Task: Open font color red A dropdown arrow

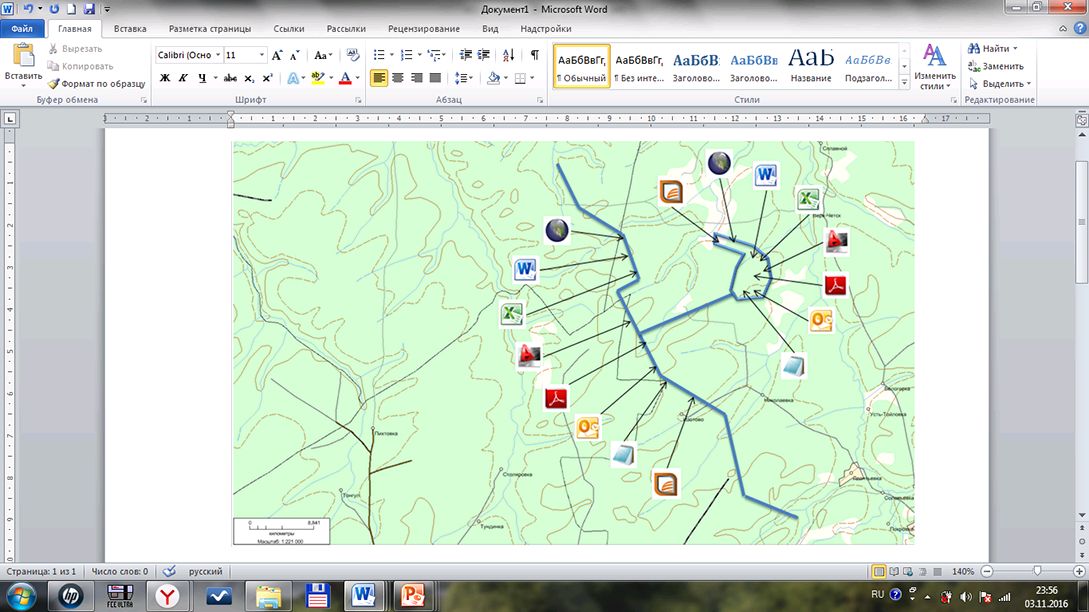Action: pyautogui.click(x=359, y=78)
